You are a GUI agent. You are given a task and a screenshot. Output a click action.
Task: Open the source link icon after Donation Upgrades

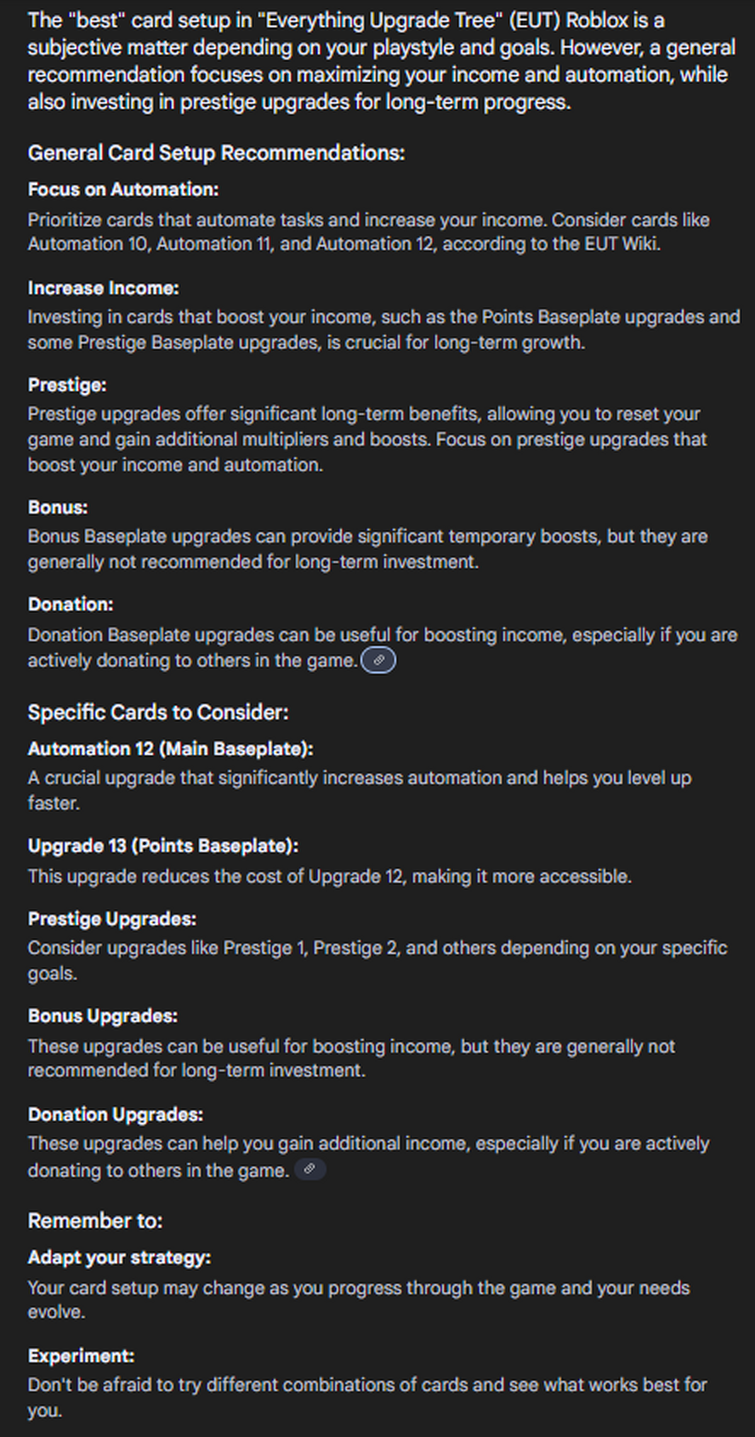click(310, 1169)
